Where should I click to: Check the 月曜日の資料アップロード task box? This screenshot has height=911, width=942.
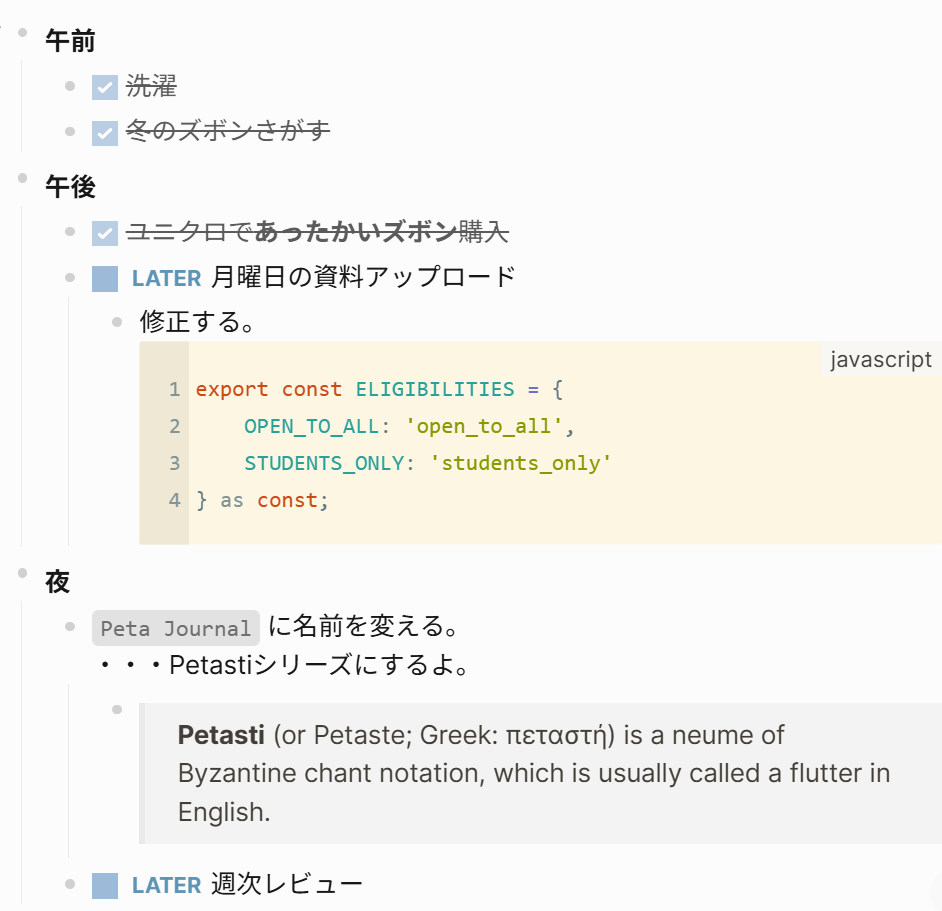click(105, 279)
